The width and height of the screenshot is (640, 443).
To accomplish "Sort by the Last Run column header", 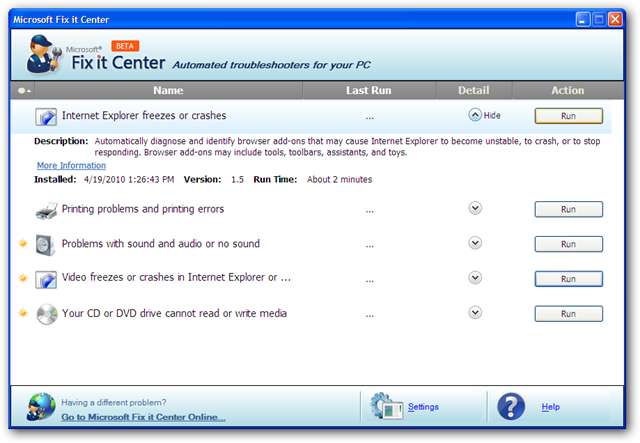I will 369,91.
